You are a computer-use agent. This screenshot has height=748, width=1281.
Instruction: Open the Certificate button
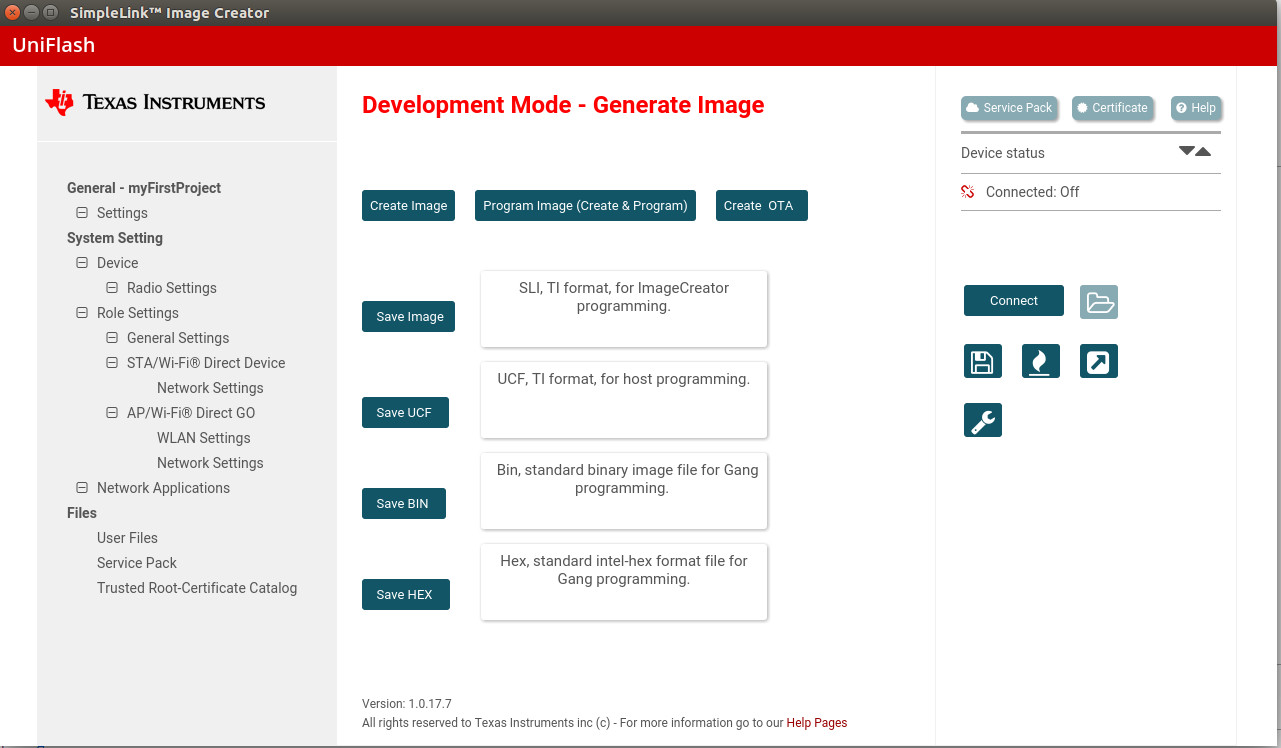(x=1112, y=108)
